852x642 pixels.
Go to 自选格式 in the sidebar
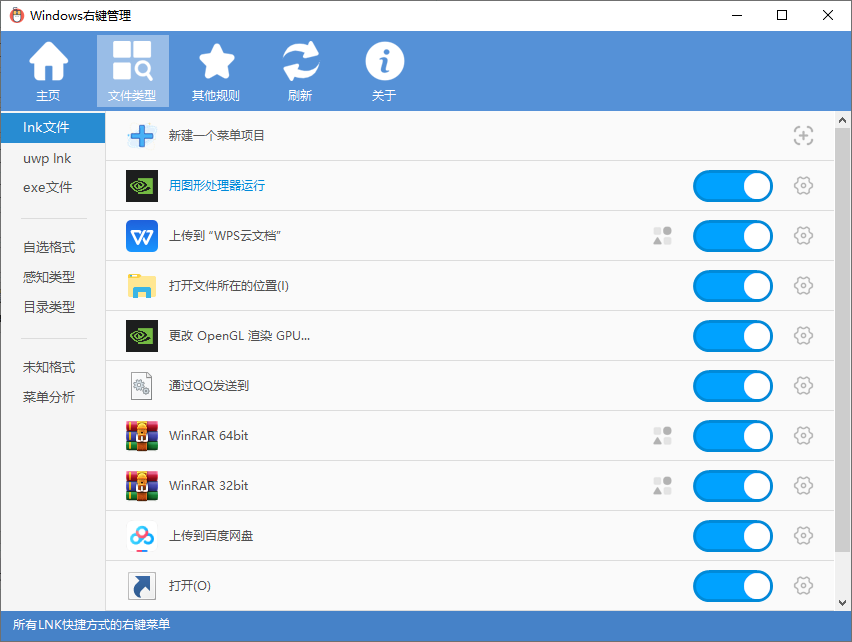(x=49, y=247)
